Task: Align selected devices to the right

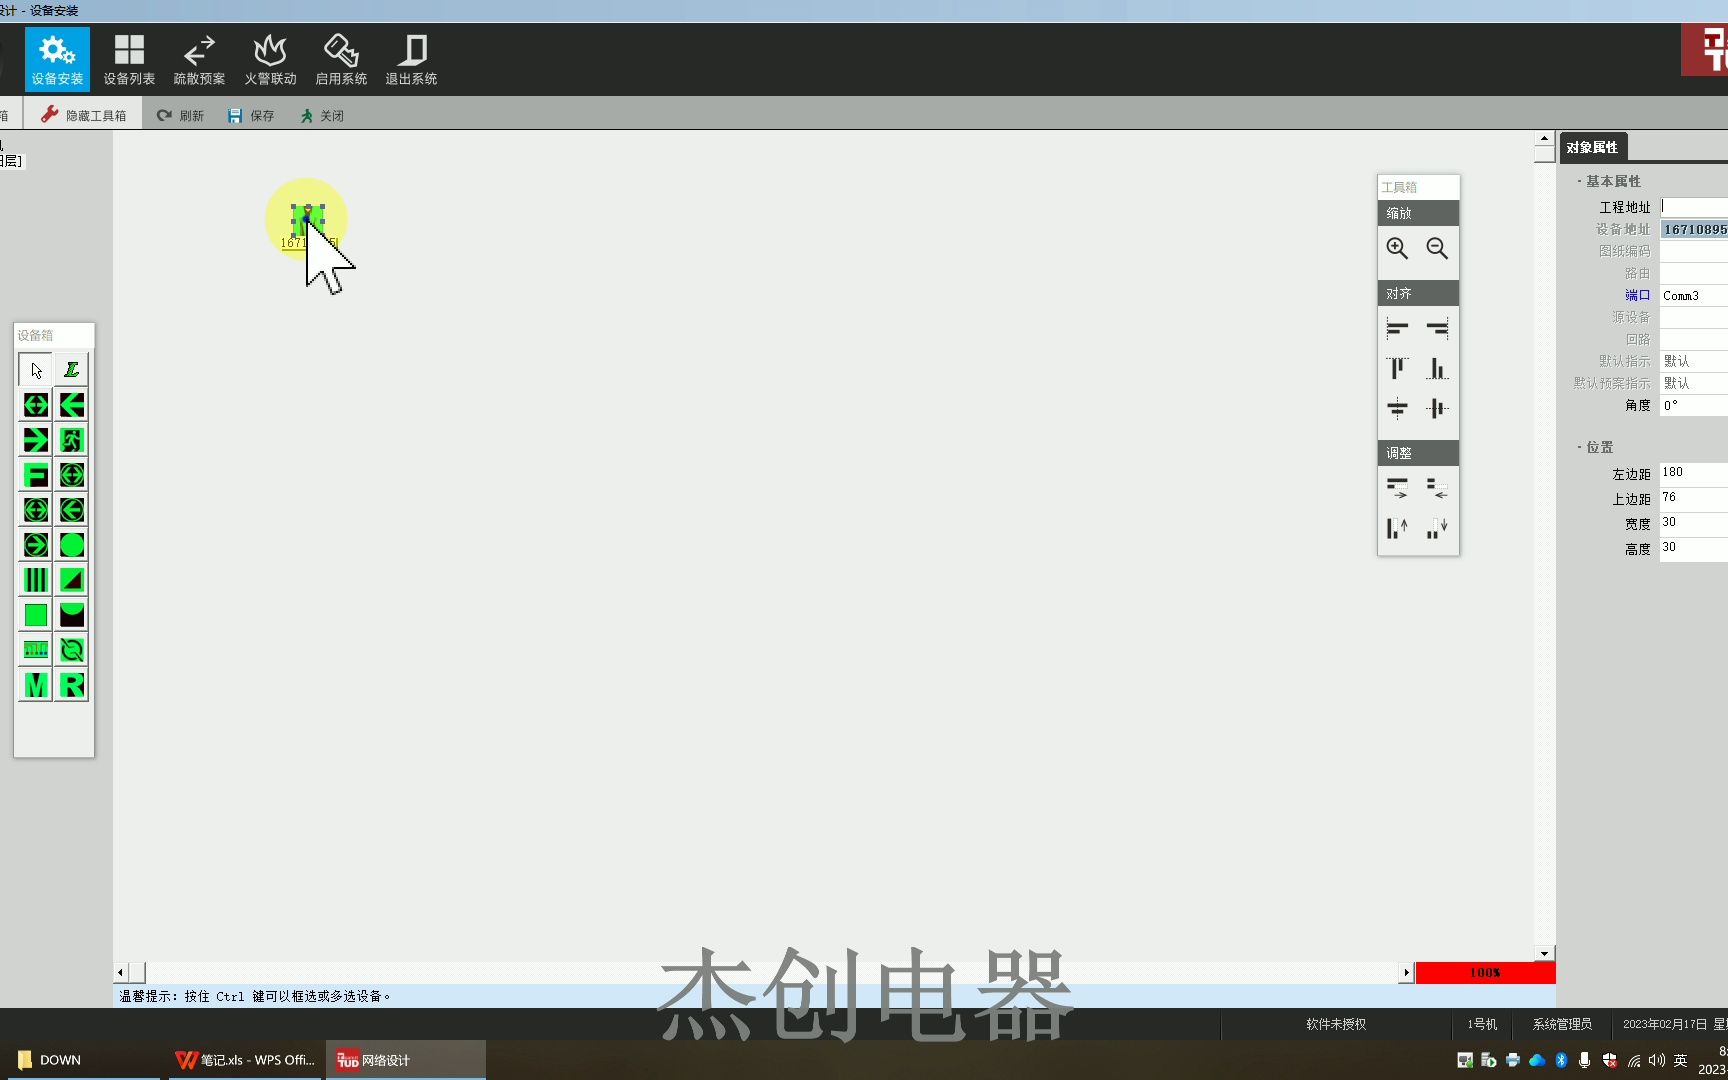Action: pyautogui.click(x=1437, y=328)
